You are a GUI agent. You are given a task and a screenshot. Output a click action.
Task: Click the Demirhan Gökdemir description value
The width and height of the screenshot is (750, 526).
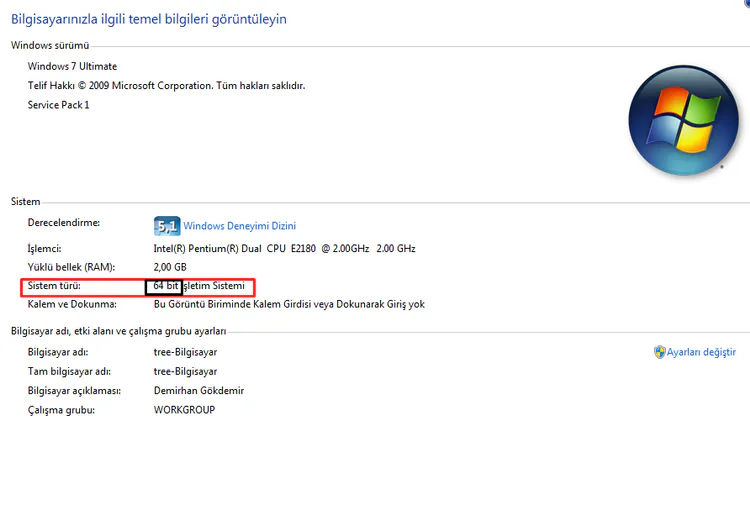point(199,391)
